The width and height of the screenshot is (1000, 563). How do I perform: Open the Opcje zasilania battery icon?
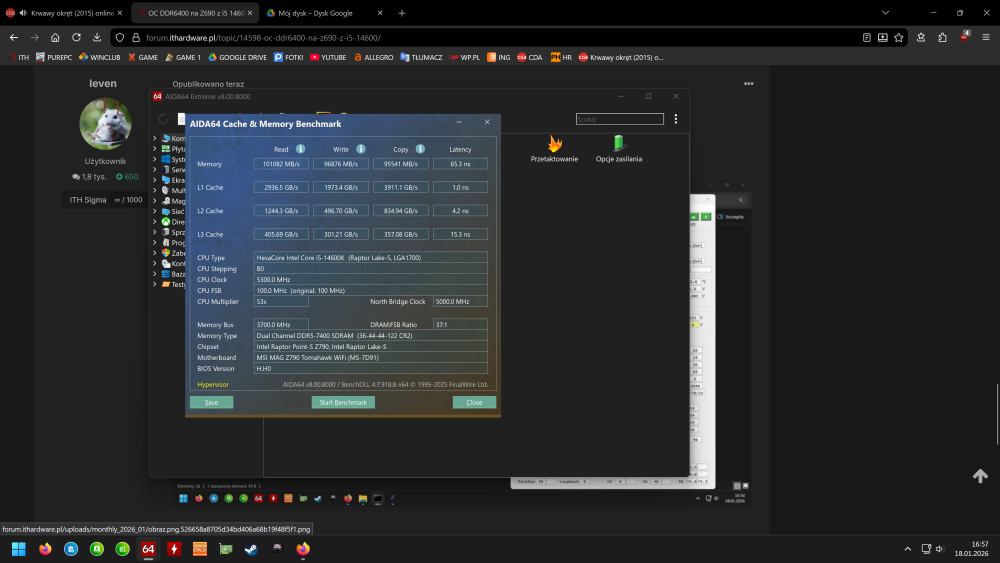pos(618,144)
